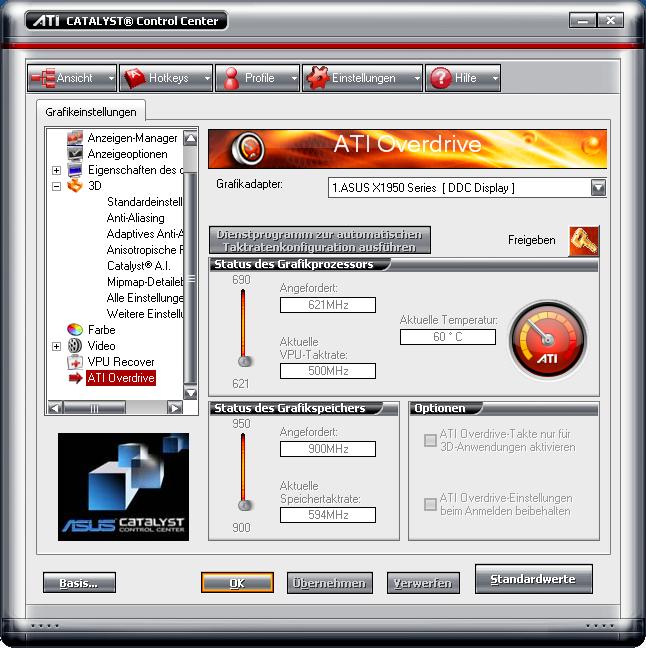This screenshot has height=648, width=646.
Task: Click the Einstellungen gear icon
Action: (x=317, y=78)
